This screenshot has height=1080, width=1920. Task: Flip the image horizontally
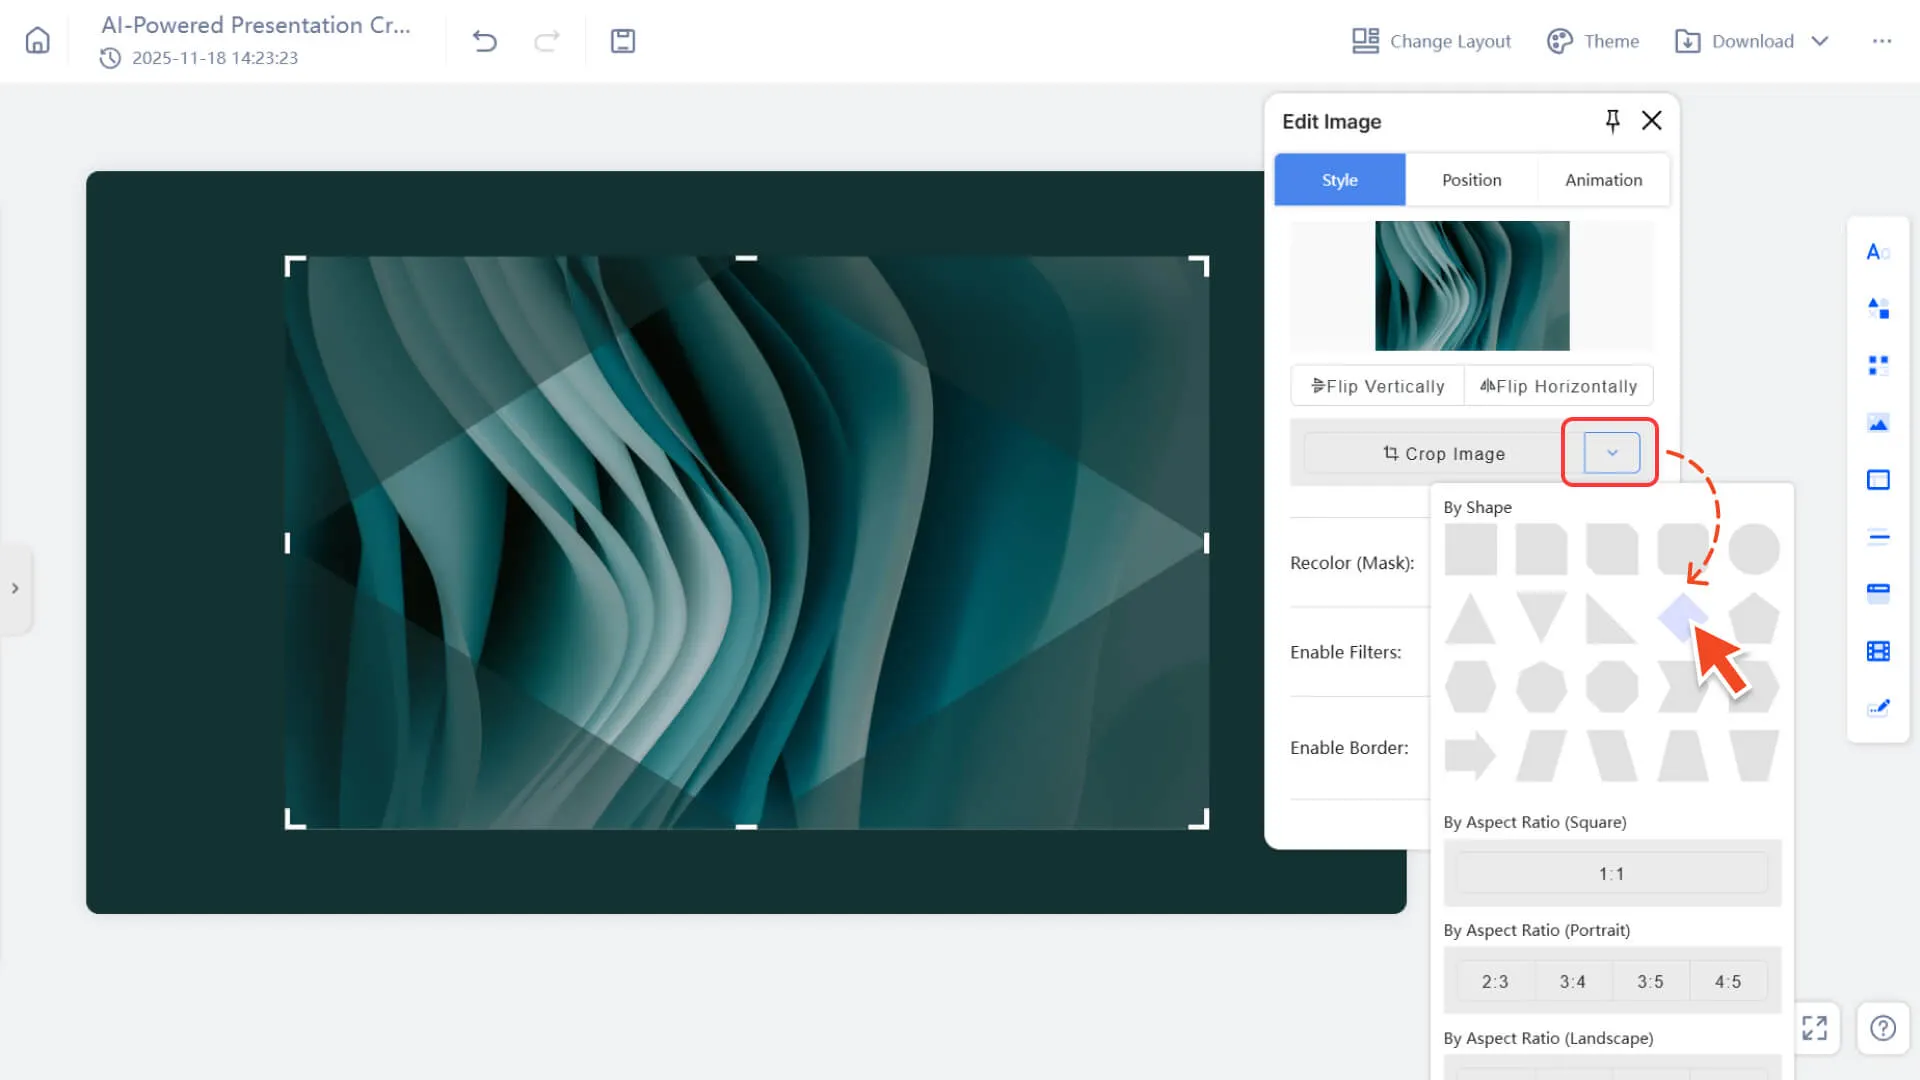(1559, 386)
